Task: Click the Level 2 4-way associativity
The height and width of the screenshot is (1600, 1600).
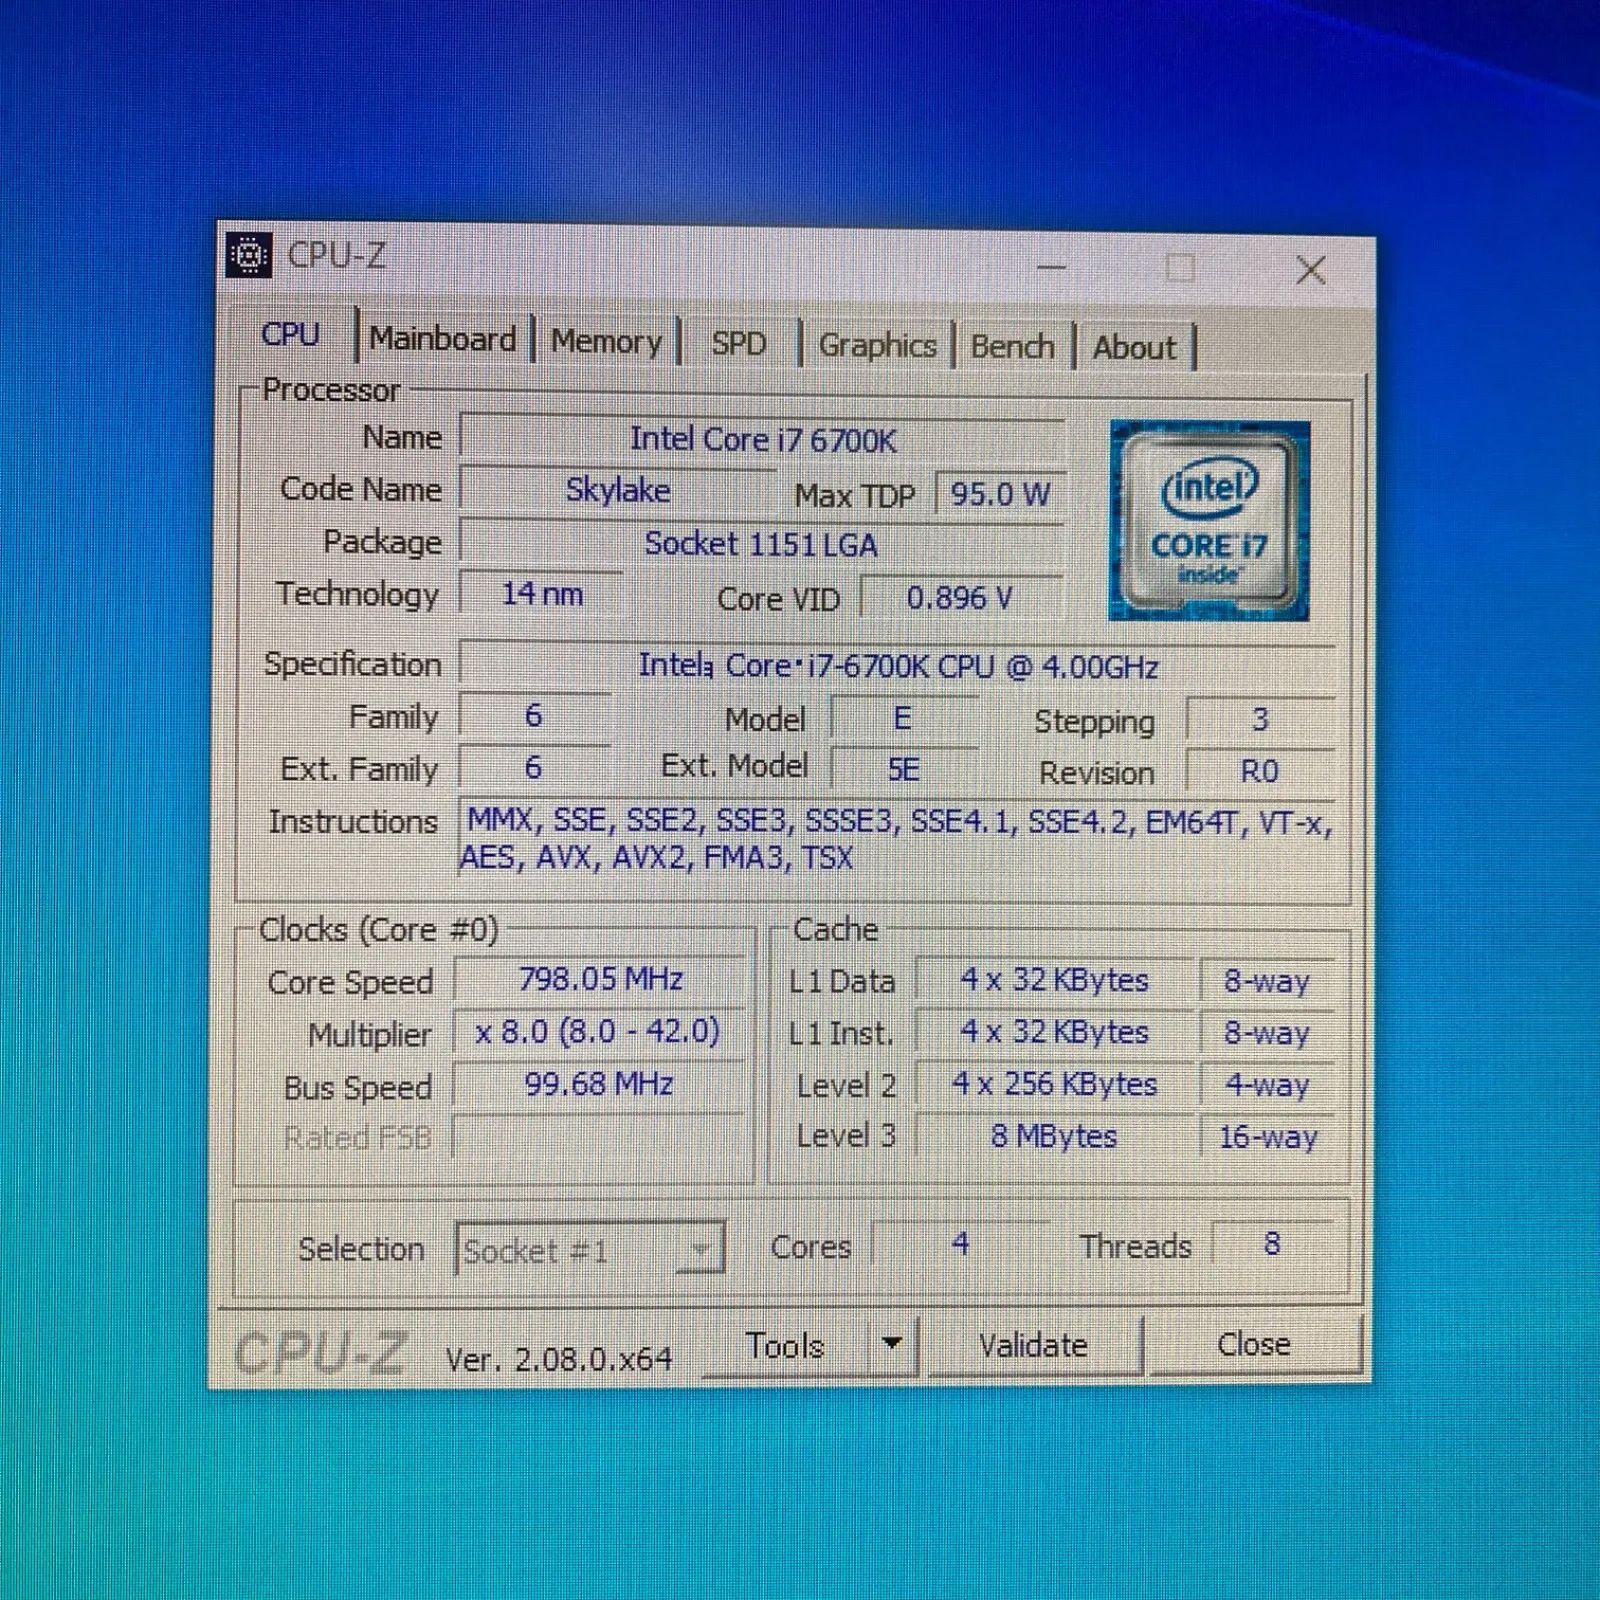Action: point(1267,1086)
